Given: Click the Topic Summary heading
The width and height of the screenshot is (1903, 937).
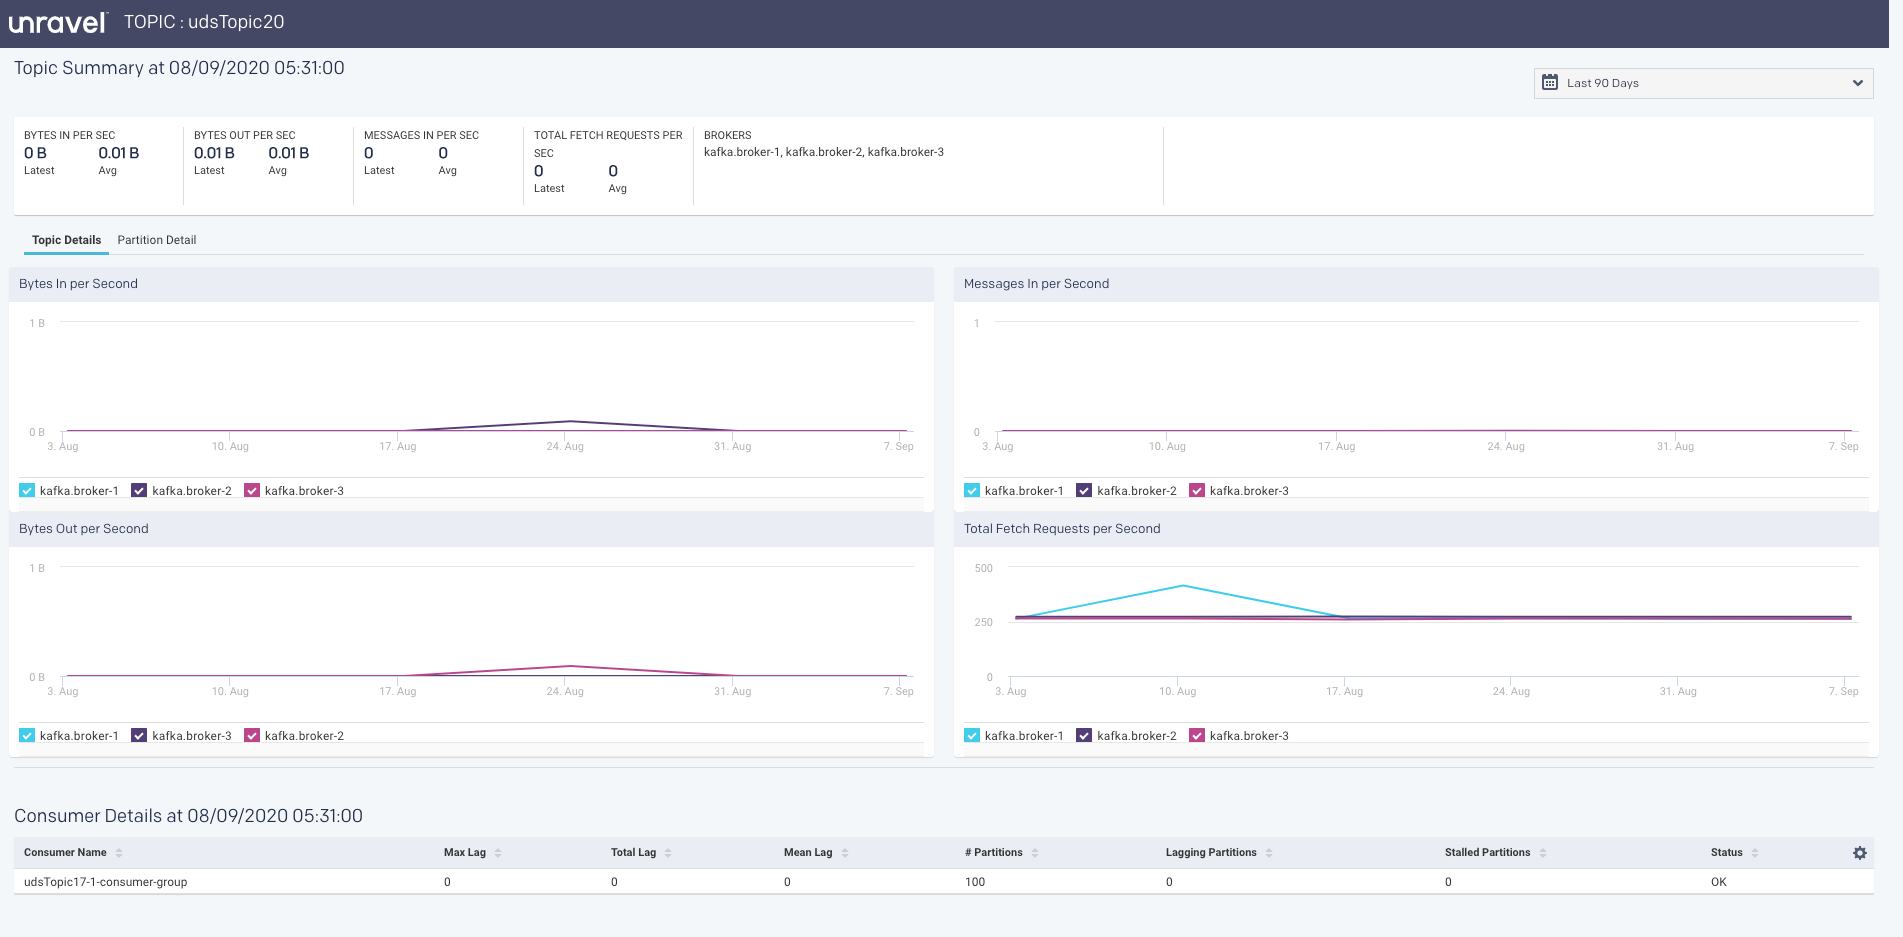Looking at the screenshot, I should click(179, 68).
